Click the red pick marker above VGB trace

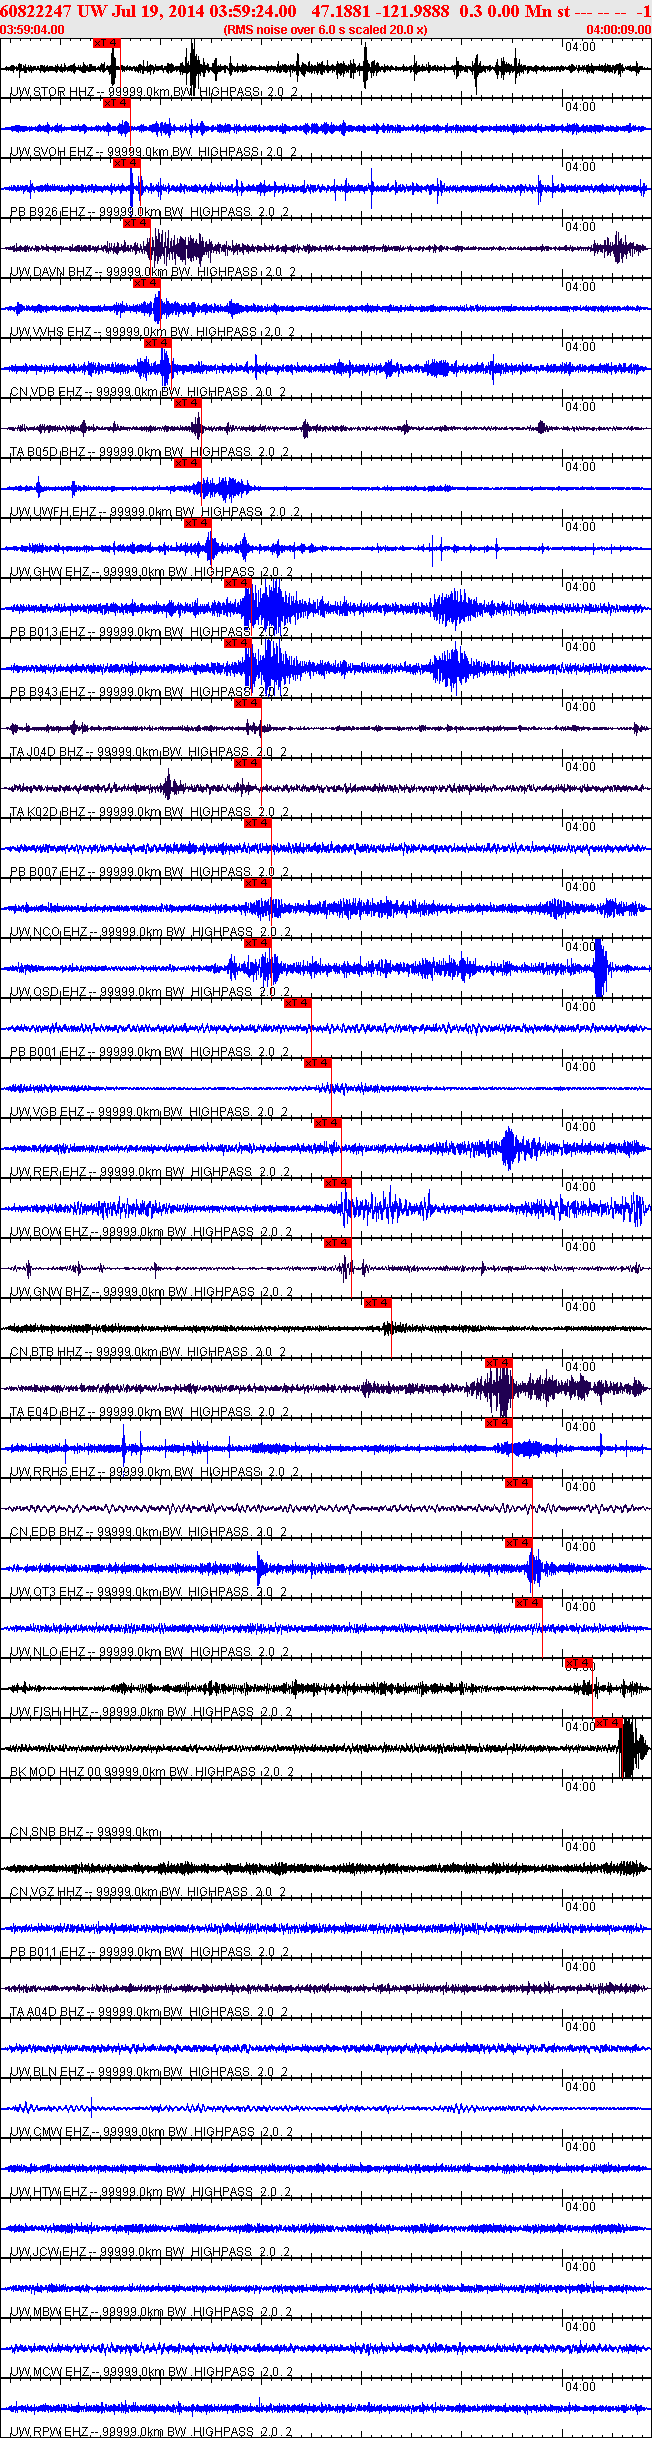pos(317,1063)
